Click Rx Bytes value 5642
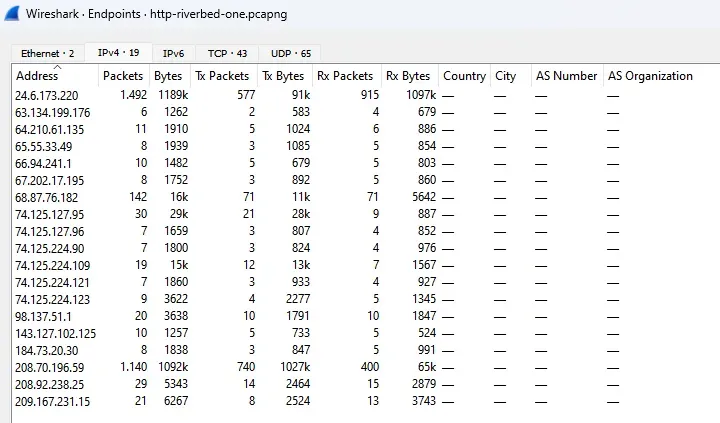 (424, 197)
